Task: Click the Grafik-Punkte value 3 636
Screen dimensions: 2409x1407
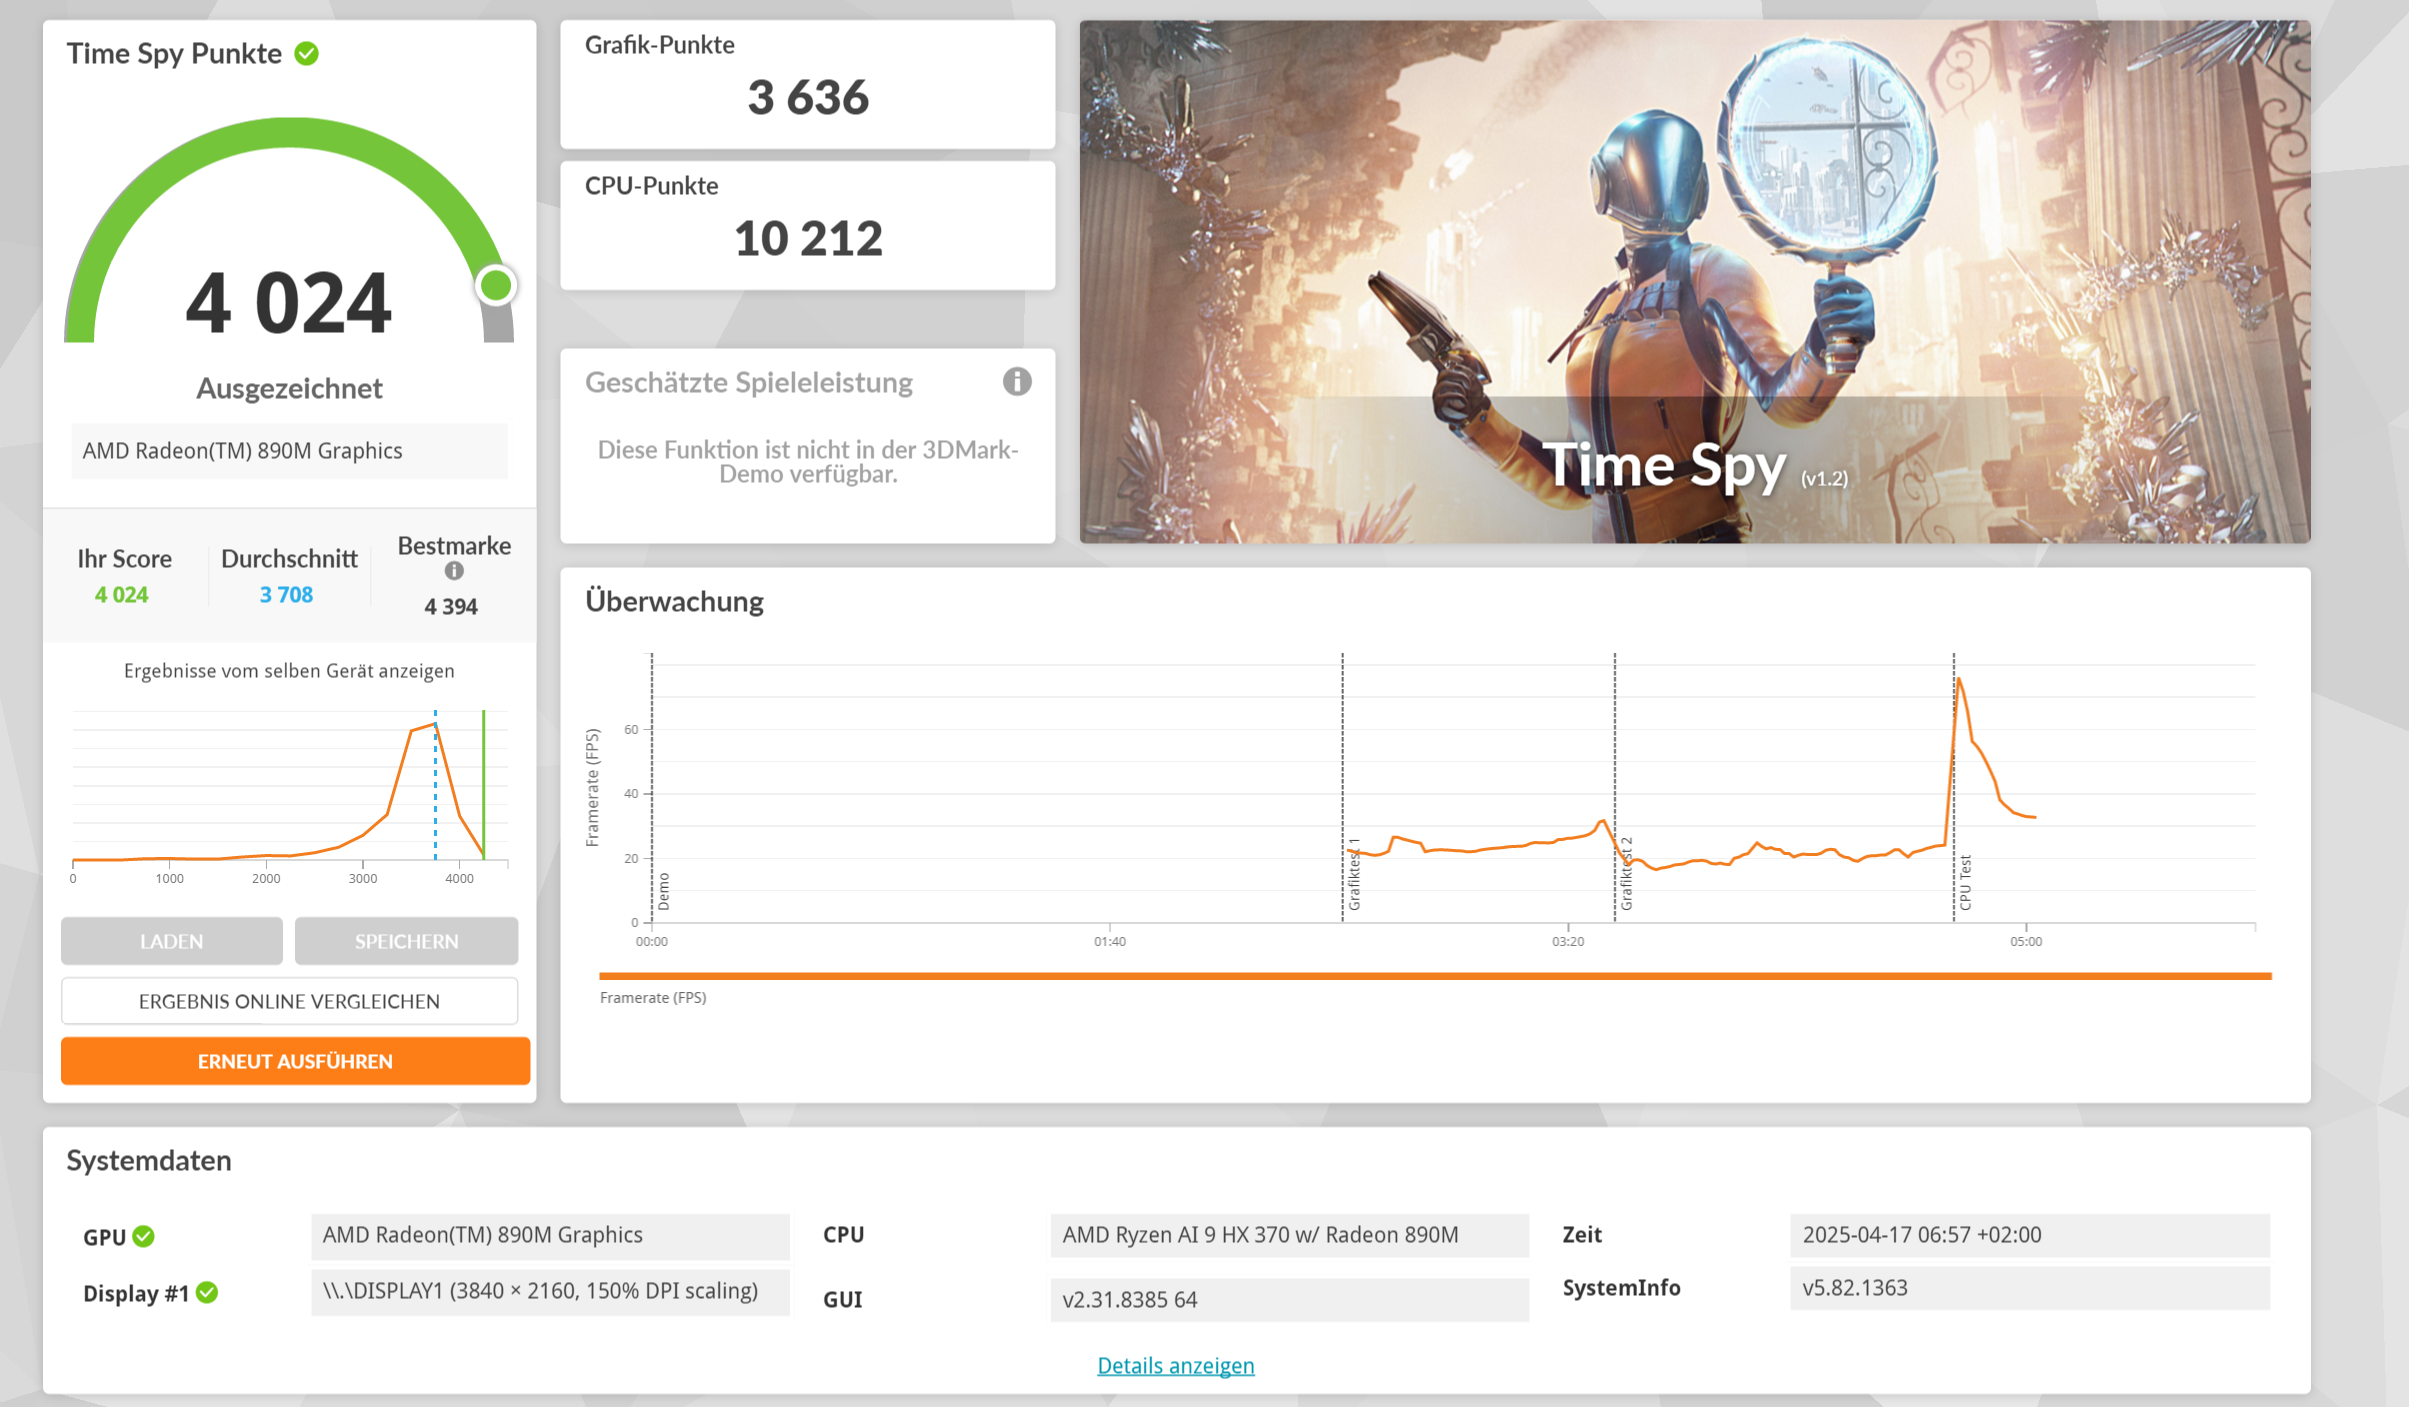Action: tap(808, 97)
